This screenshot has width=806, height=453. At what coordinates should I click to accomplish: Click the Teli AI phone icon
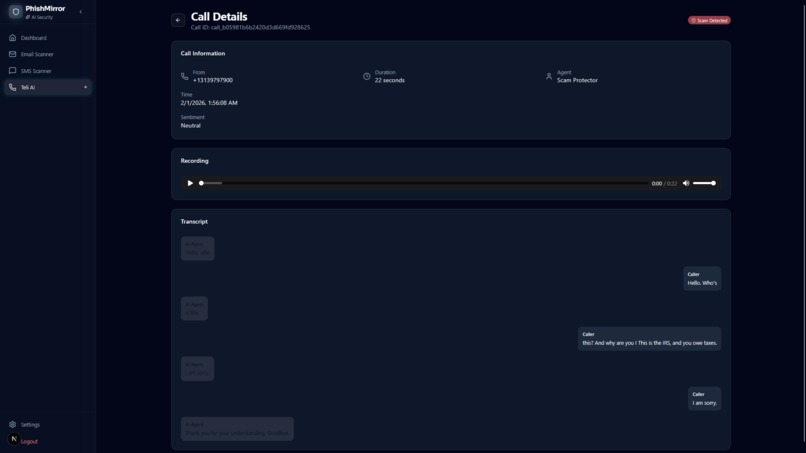(x=12, y=87)
